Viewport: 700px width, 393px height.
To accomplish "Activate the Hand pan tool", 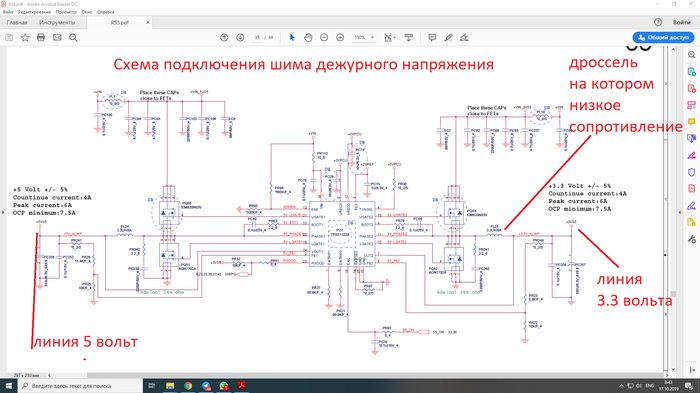I will coord(308,38).
